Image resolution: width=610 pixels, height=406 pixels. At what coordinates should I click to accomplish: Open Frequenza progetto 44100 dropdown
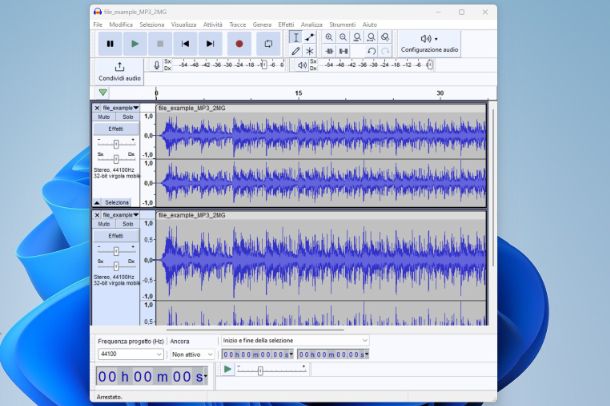[130, 354]
